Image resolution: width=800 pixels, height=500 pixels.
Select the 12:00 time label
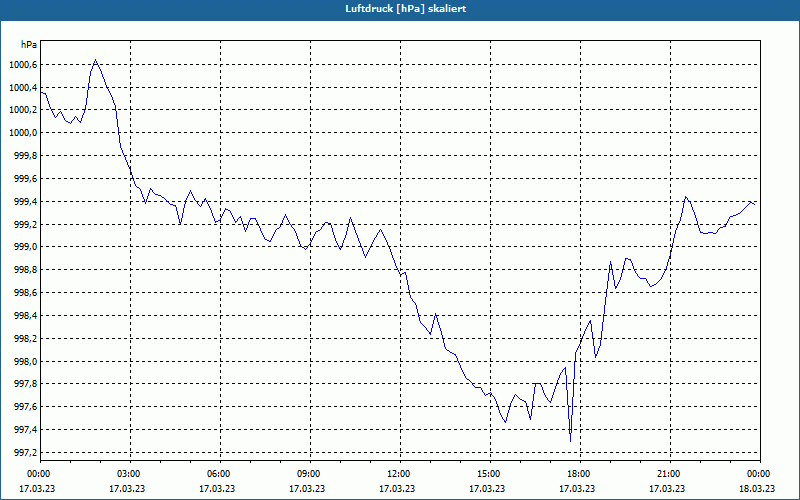click(400, 474)
